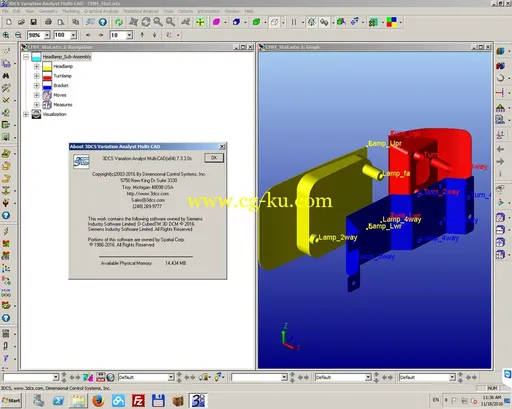Click the four-color square toolbar icon
This screenshot has width=512, height=409.
pyautogui.click(x=392, y=22)
